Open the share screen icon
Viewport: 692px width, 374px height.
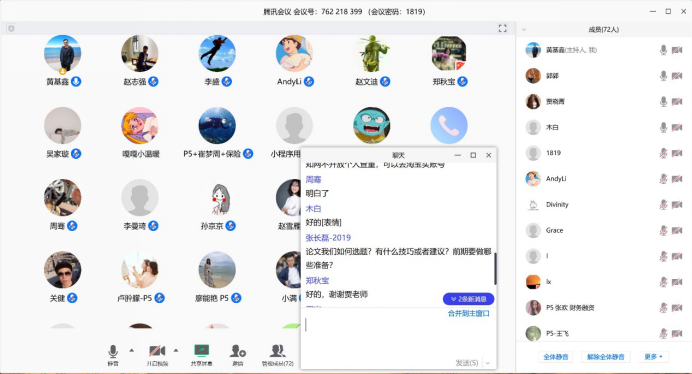[x=202, y=351]
